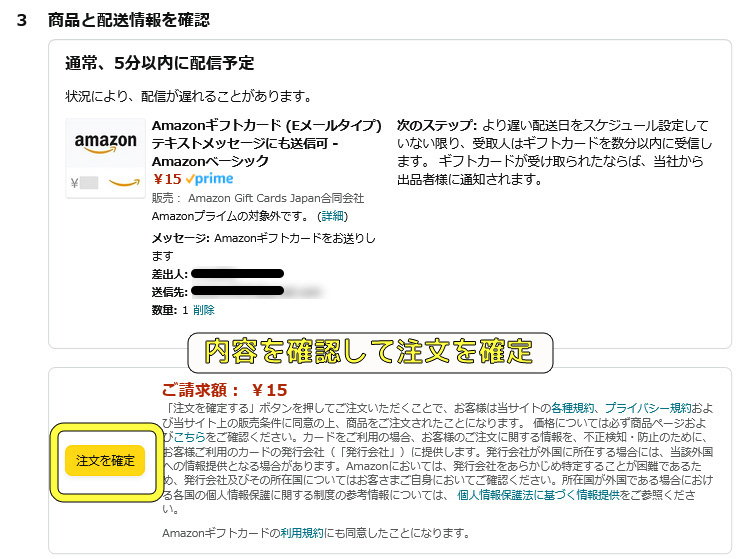Viewport: 752px width, 559px height.
Task: Click the seller Amazon Gift Cards Japan合同会社 text
Action: [276, 198]
